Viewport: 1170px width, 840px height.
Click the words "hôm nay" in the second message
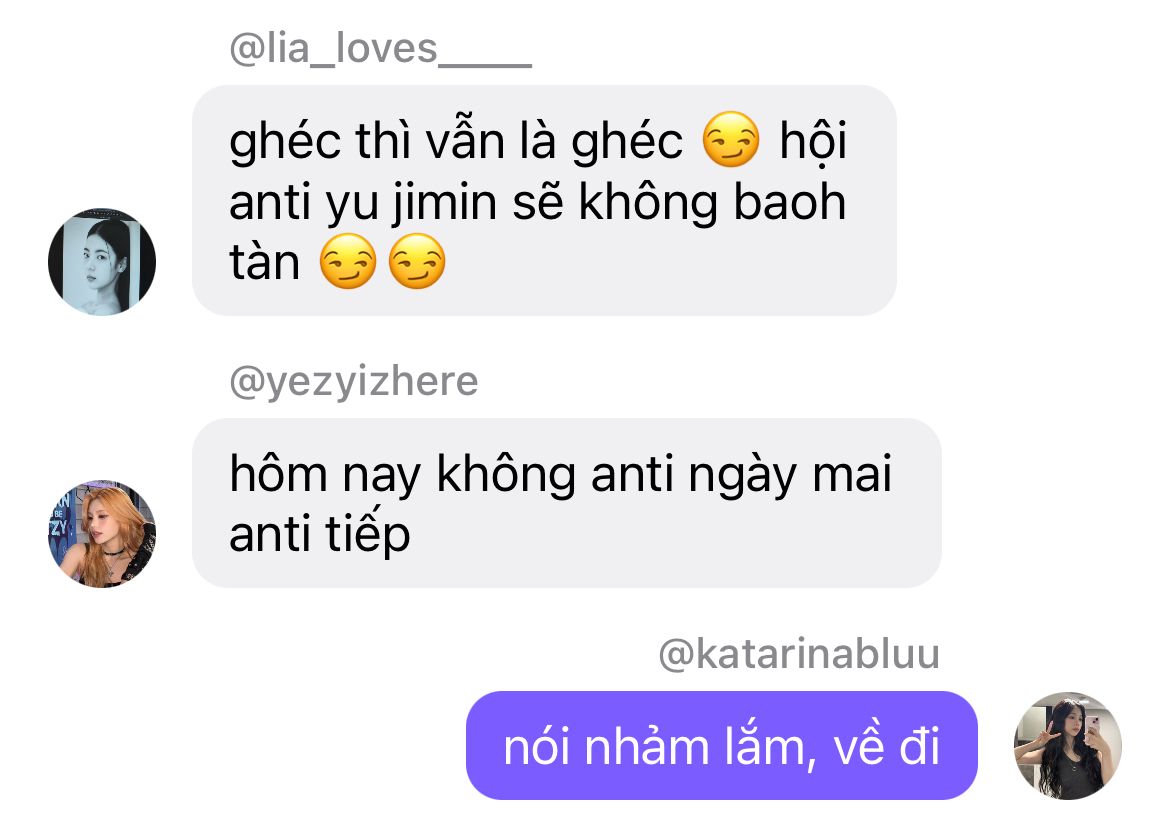[x=325, y=475]
